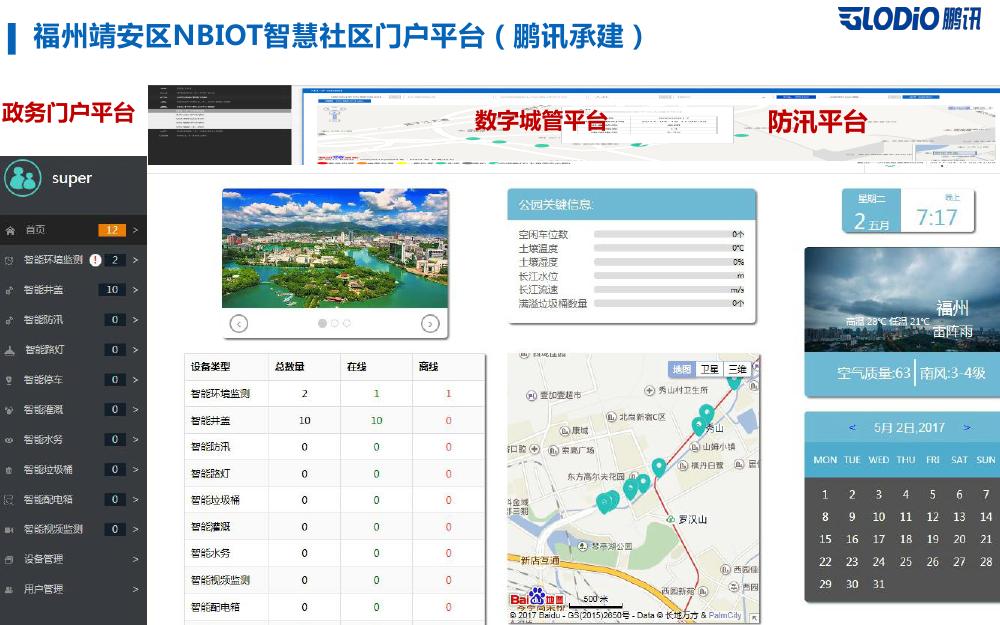Show next image with carousel right arrow
1000x625 pixels.
(x=430, y=323)
